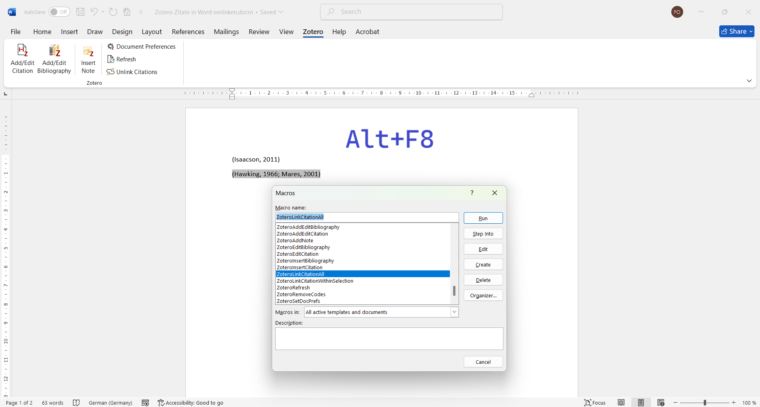760x407 pixels.
Task: Click the macro list scrollbar thumb
Action: (454, 291)
